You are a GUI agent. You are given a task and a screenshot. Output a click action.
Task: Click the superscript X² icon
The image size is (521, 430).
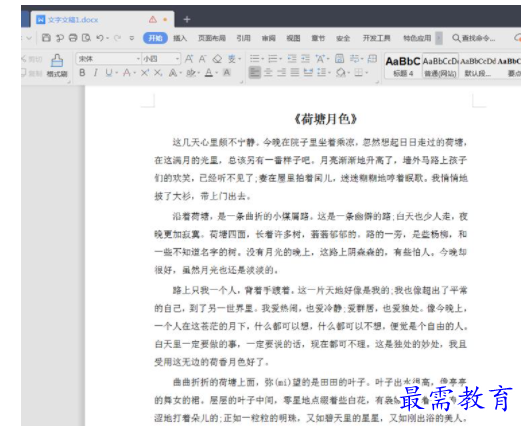point(145,72)
